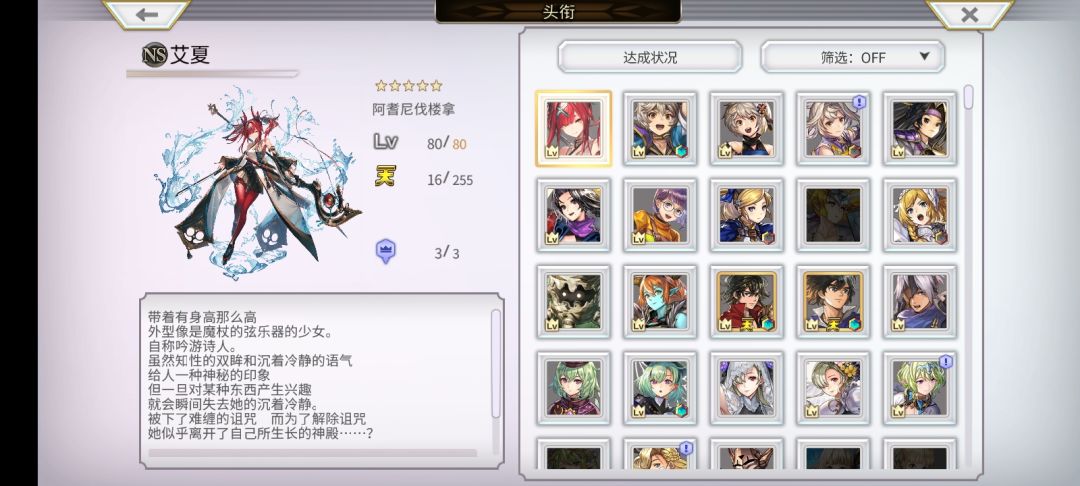Click the description text scrollbar
The image size is (1080, 486).
(495, 363)
